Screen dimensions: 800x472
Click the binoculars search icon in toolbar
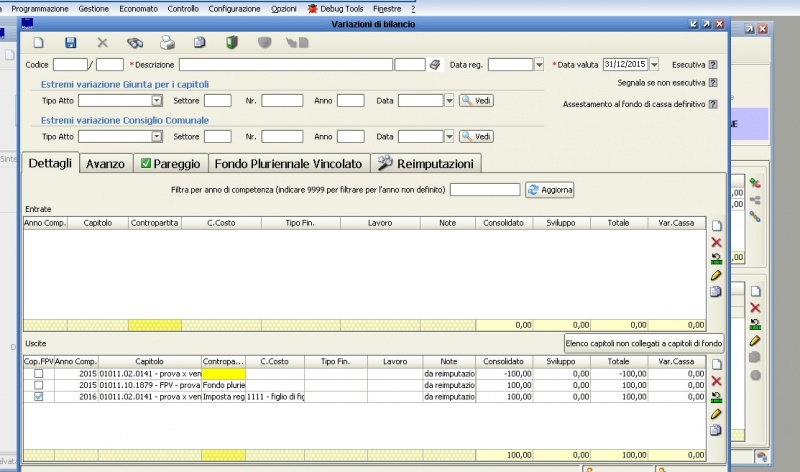[135, 43]
